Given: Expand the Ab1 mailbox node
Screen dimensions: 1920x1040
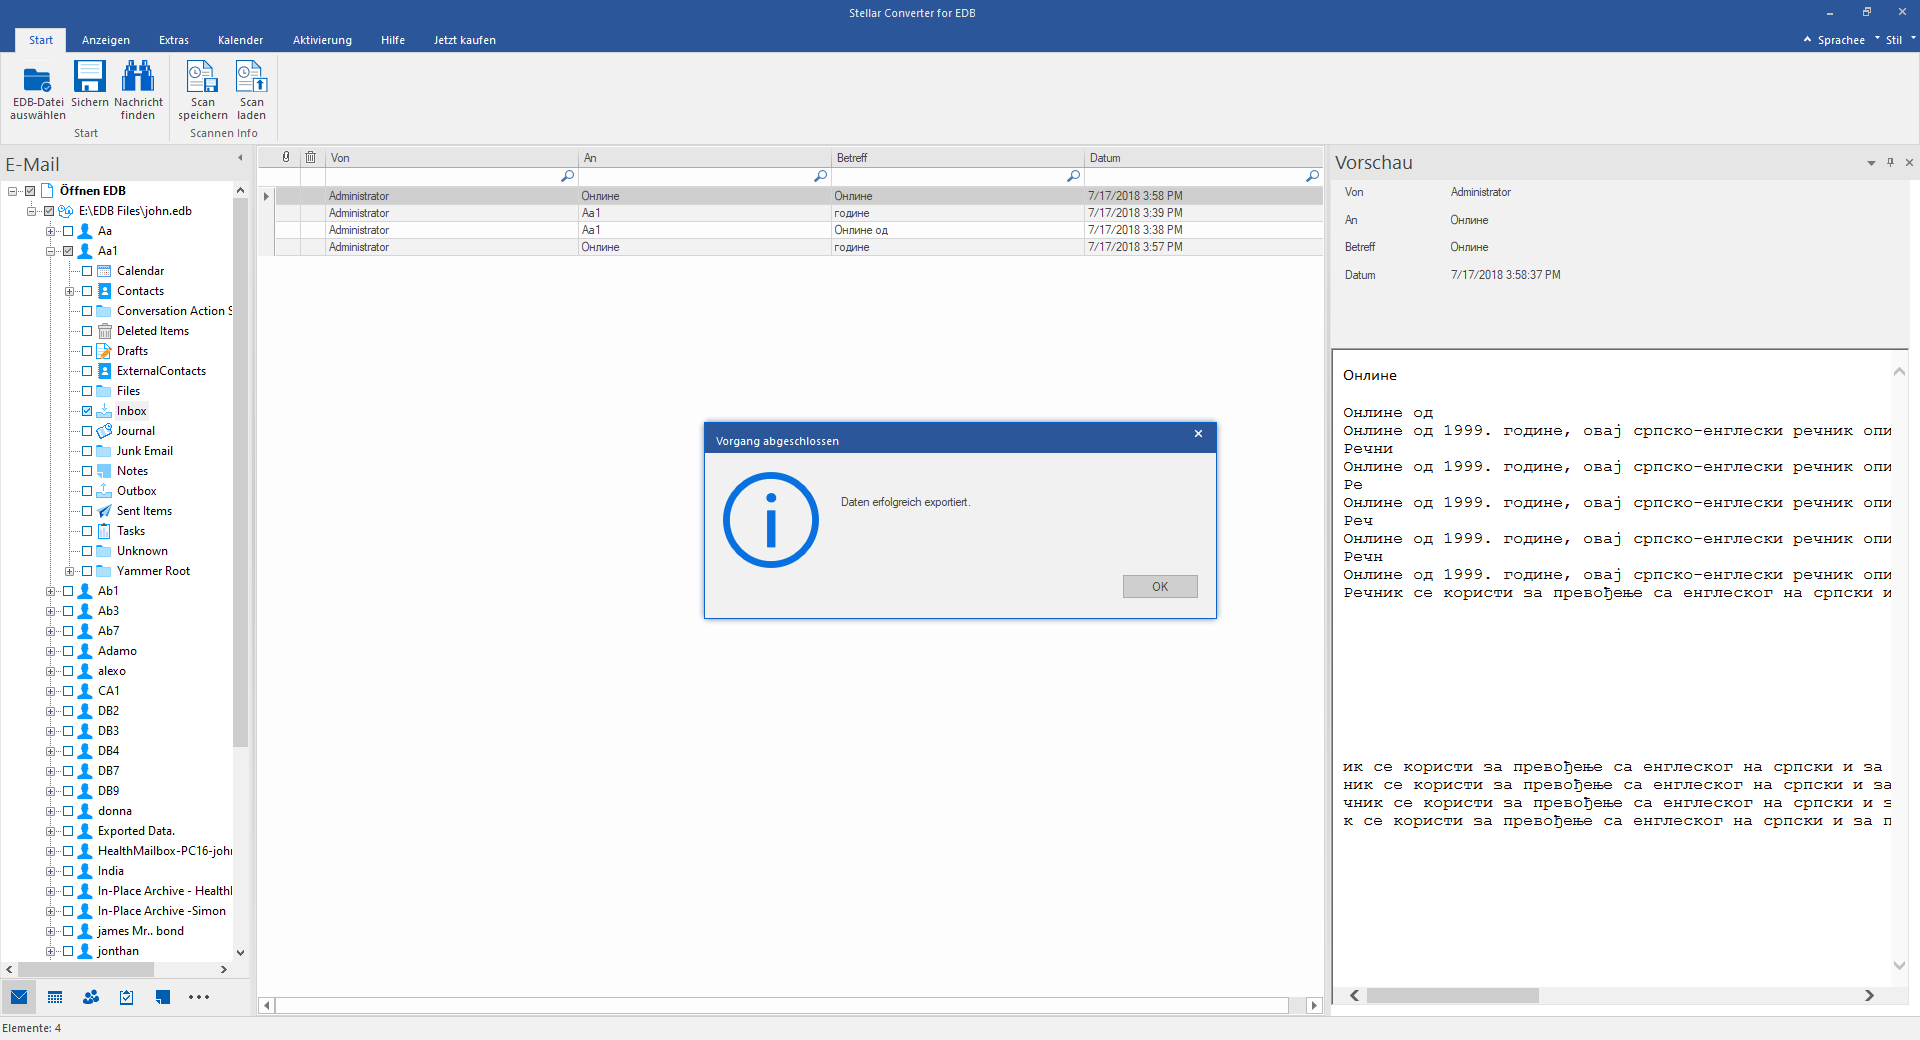Looking at the screenshot, I should click(50, 591).
